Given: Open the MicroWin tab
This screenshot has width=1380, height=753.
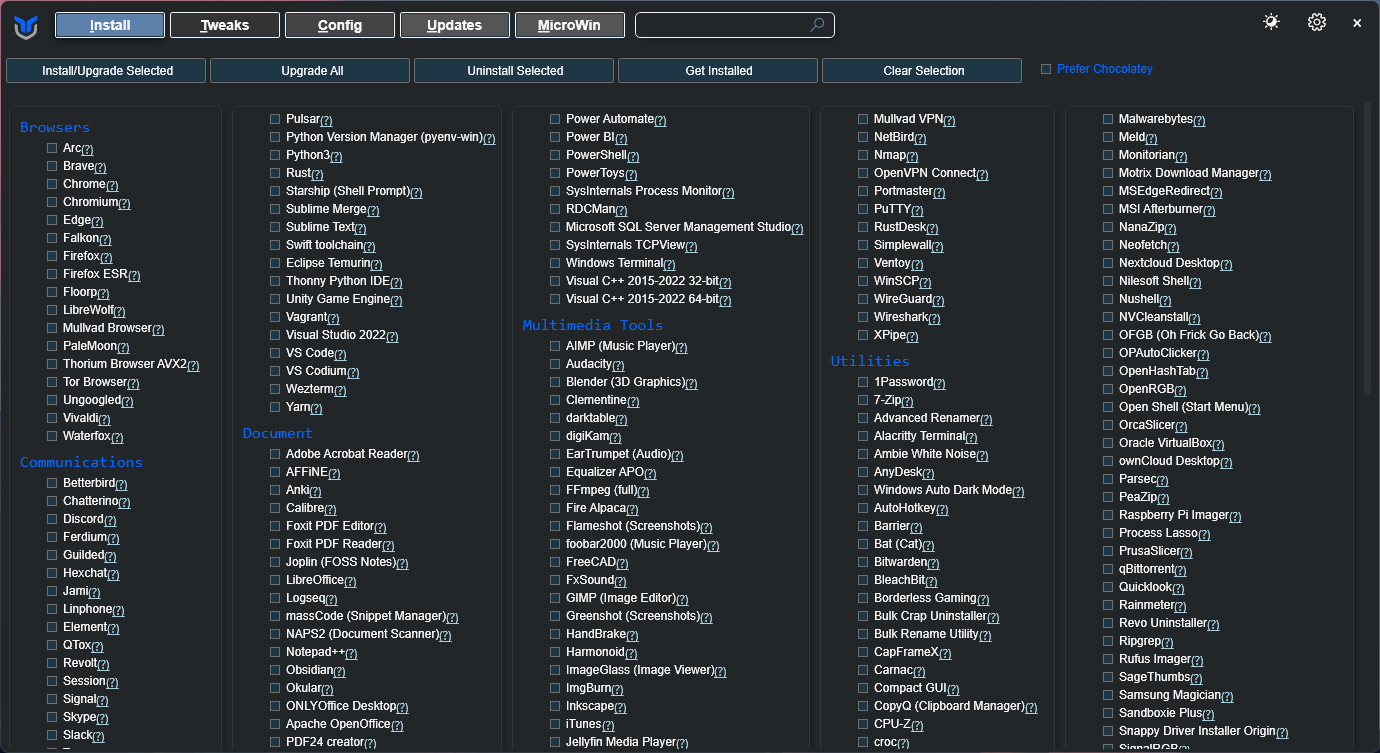Looking at the screenshot, I should (x=569, y=25).
